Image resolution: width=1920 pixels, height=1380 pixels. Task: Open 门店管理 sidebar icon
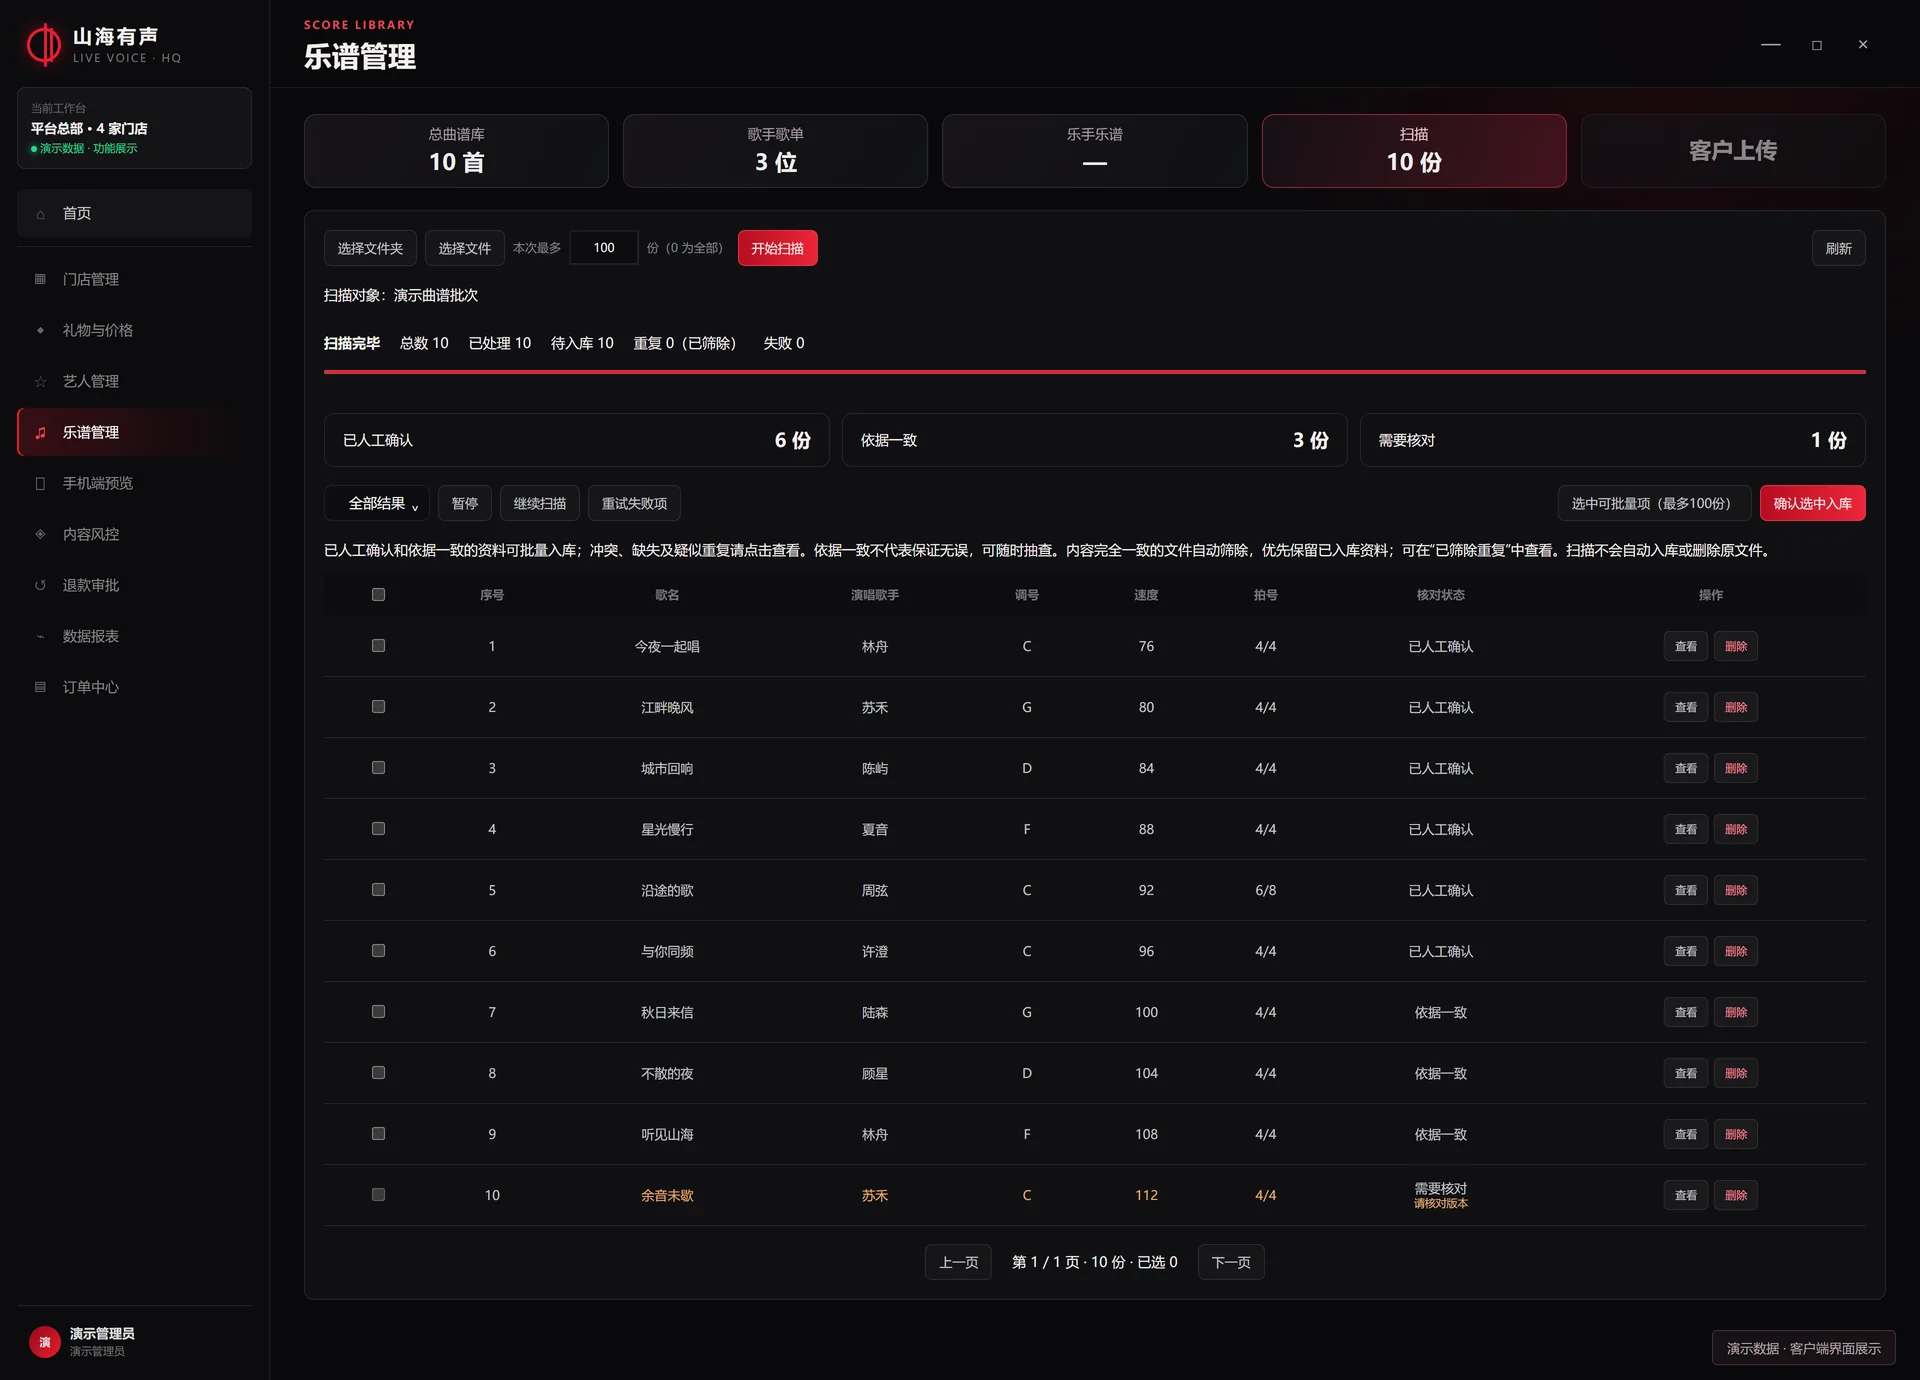click(40, 279)
